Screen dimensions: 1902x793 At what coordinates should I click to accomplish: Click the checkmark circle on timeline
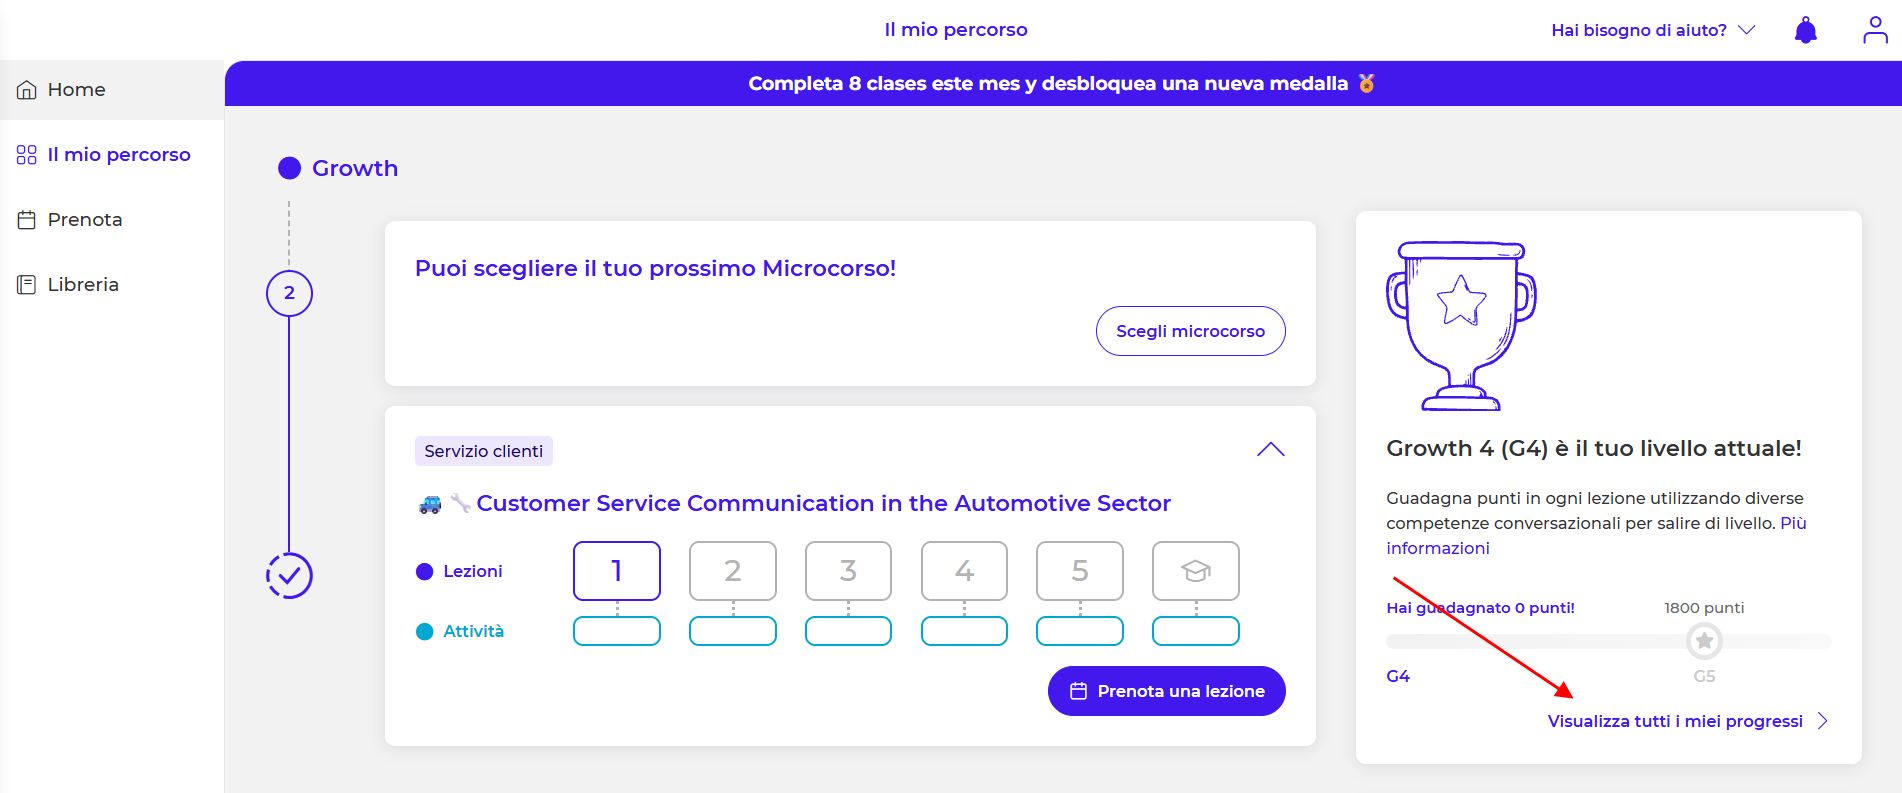(289, 576)
